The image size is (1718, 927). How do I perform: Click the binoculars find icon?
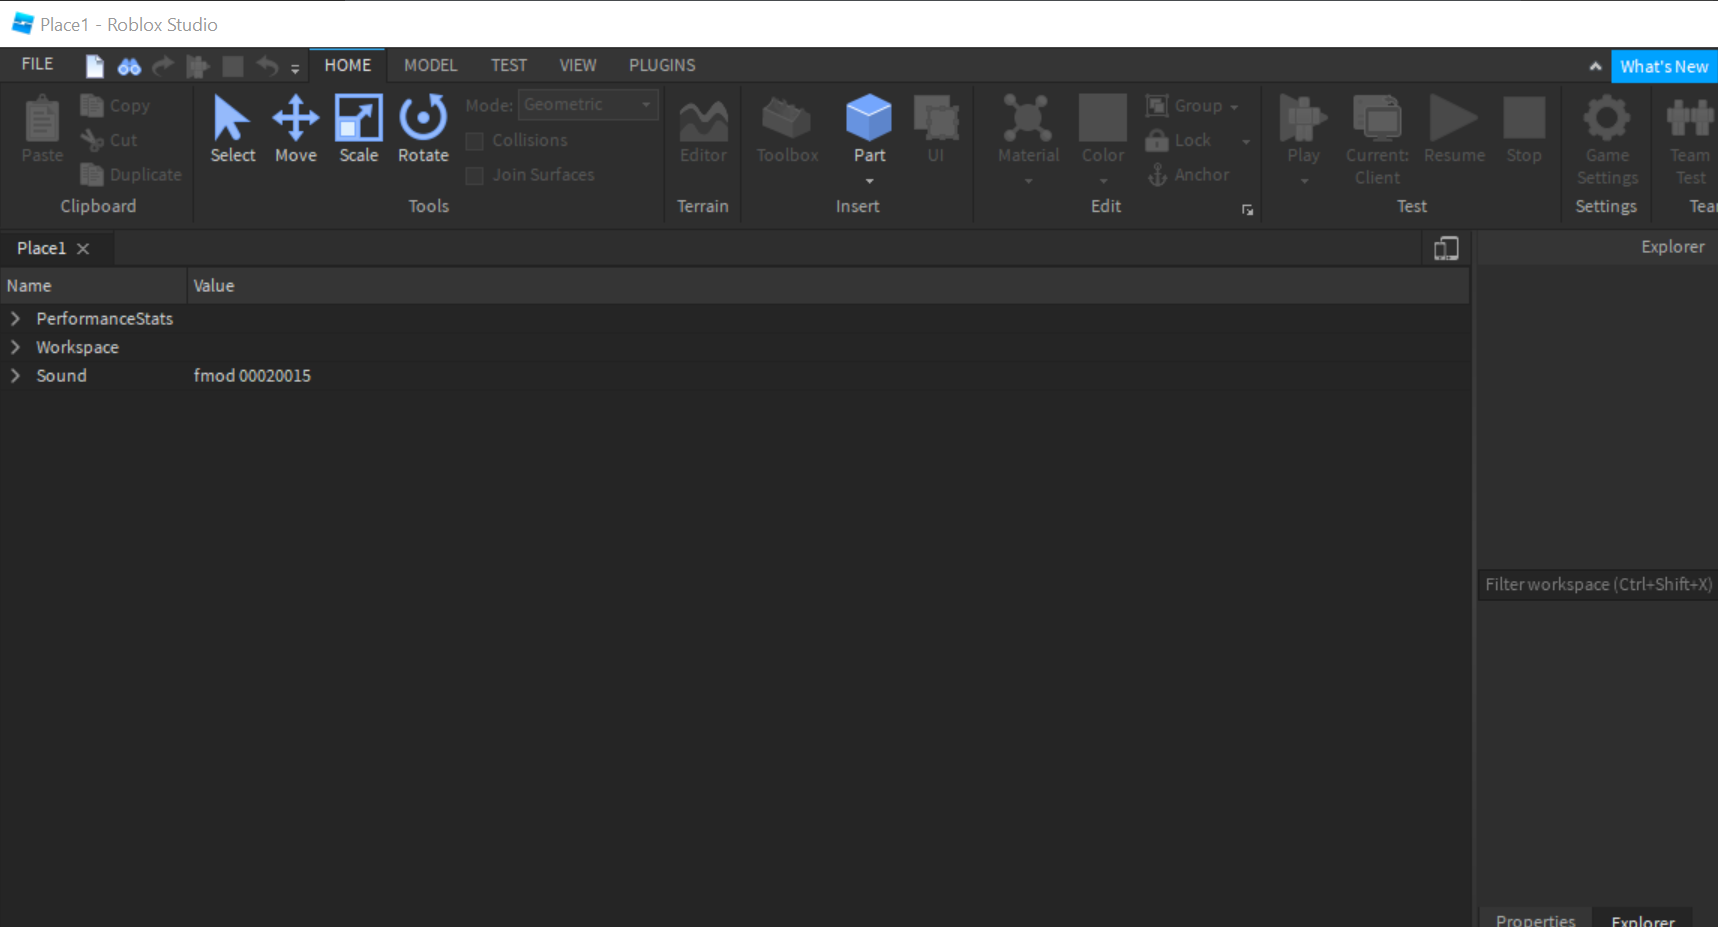(x=129, y=67)
